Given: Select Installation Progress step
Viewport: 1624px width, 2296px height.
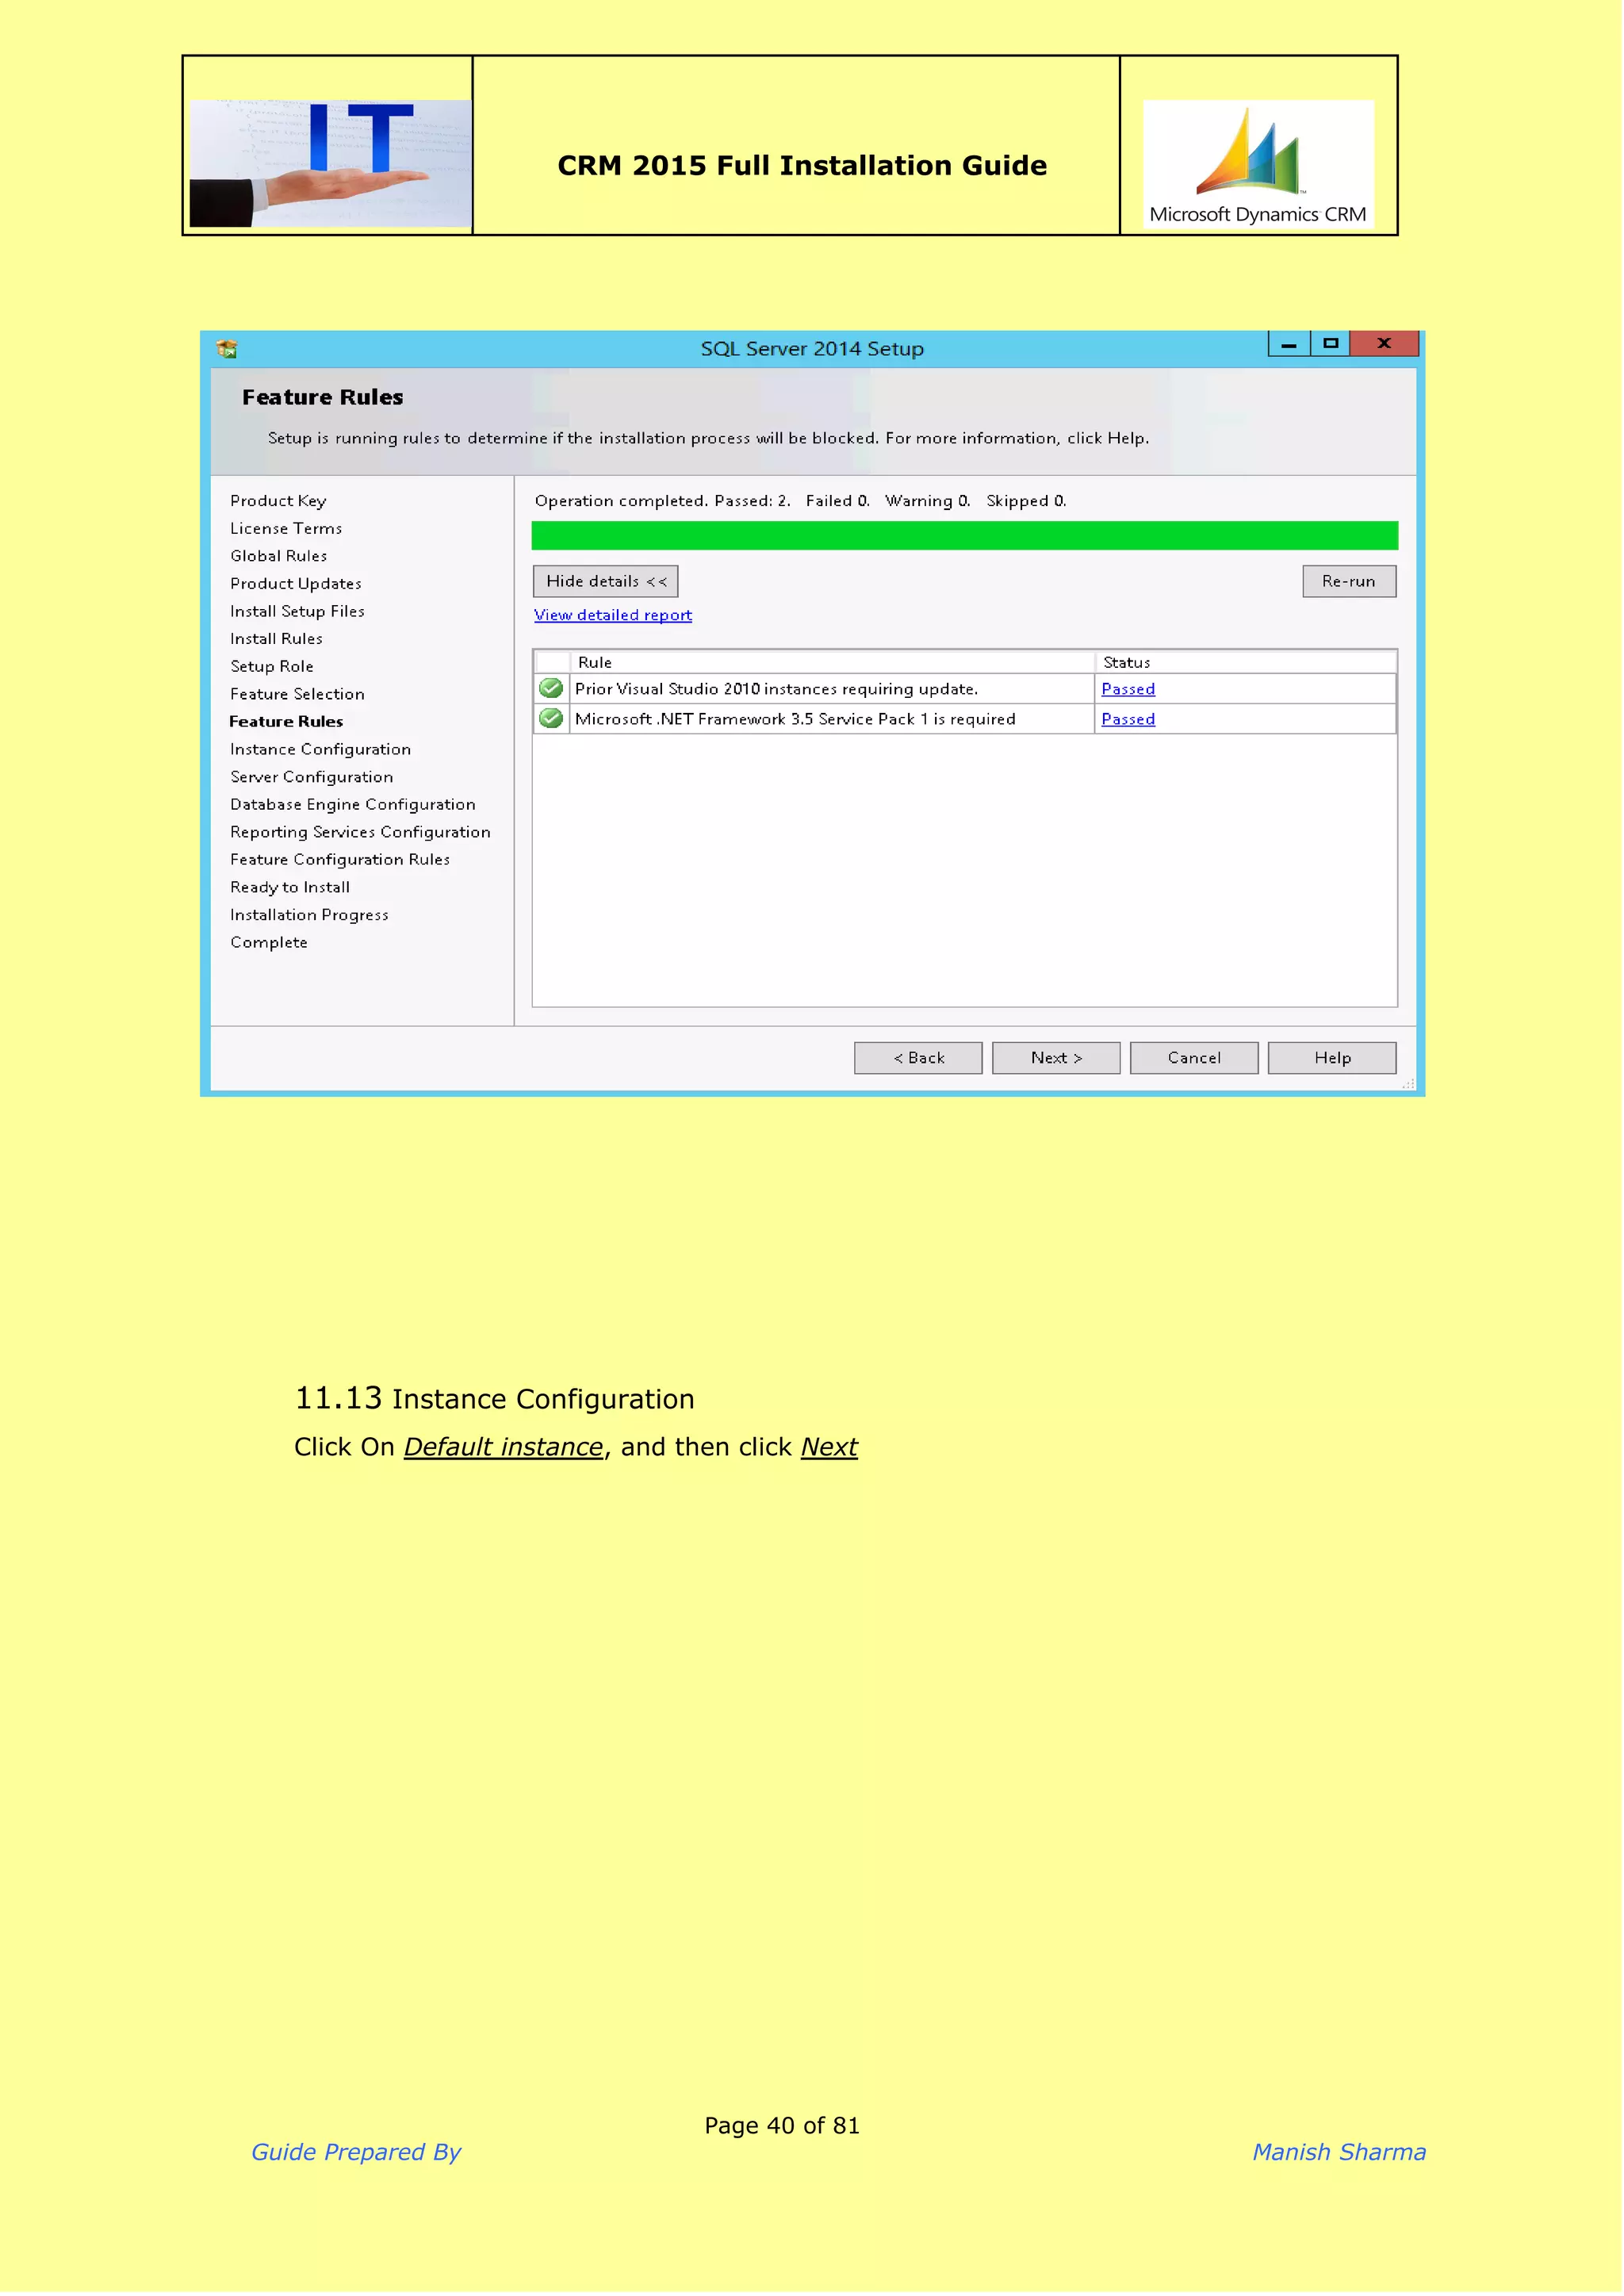Looking at the screenshot, I should pos(310,916).
